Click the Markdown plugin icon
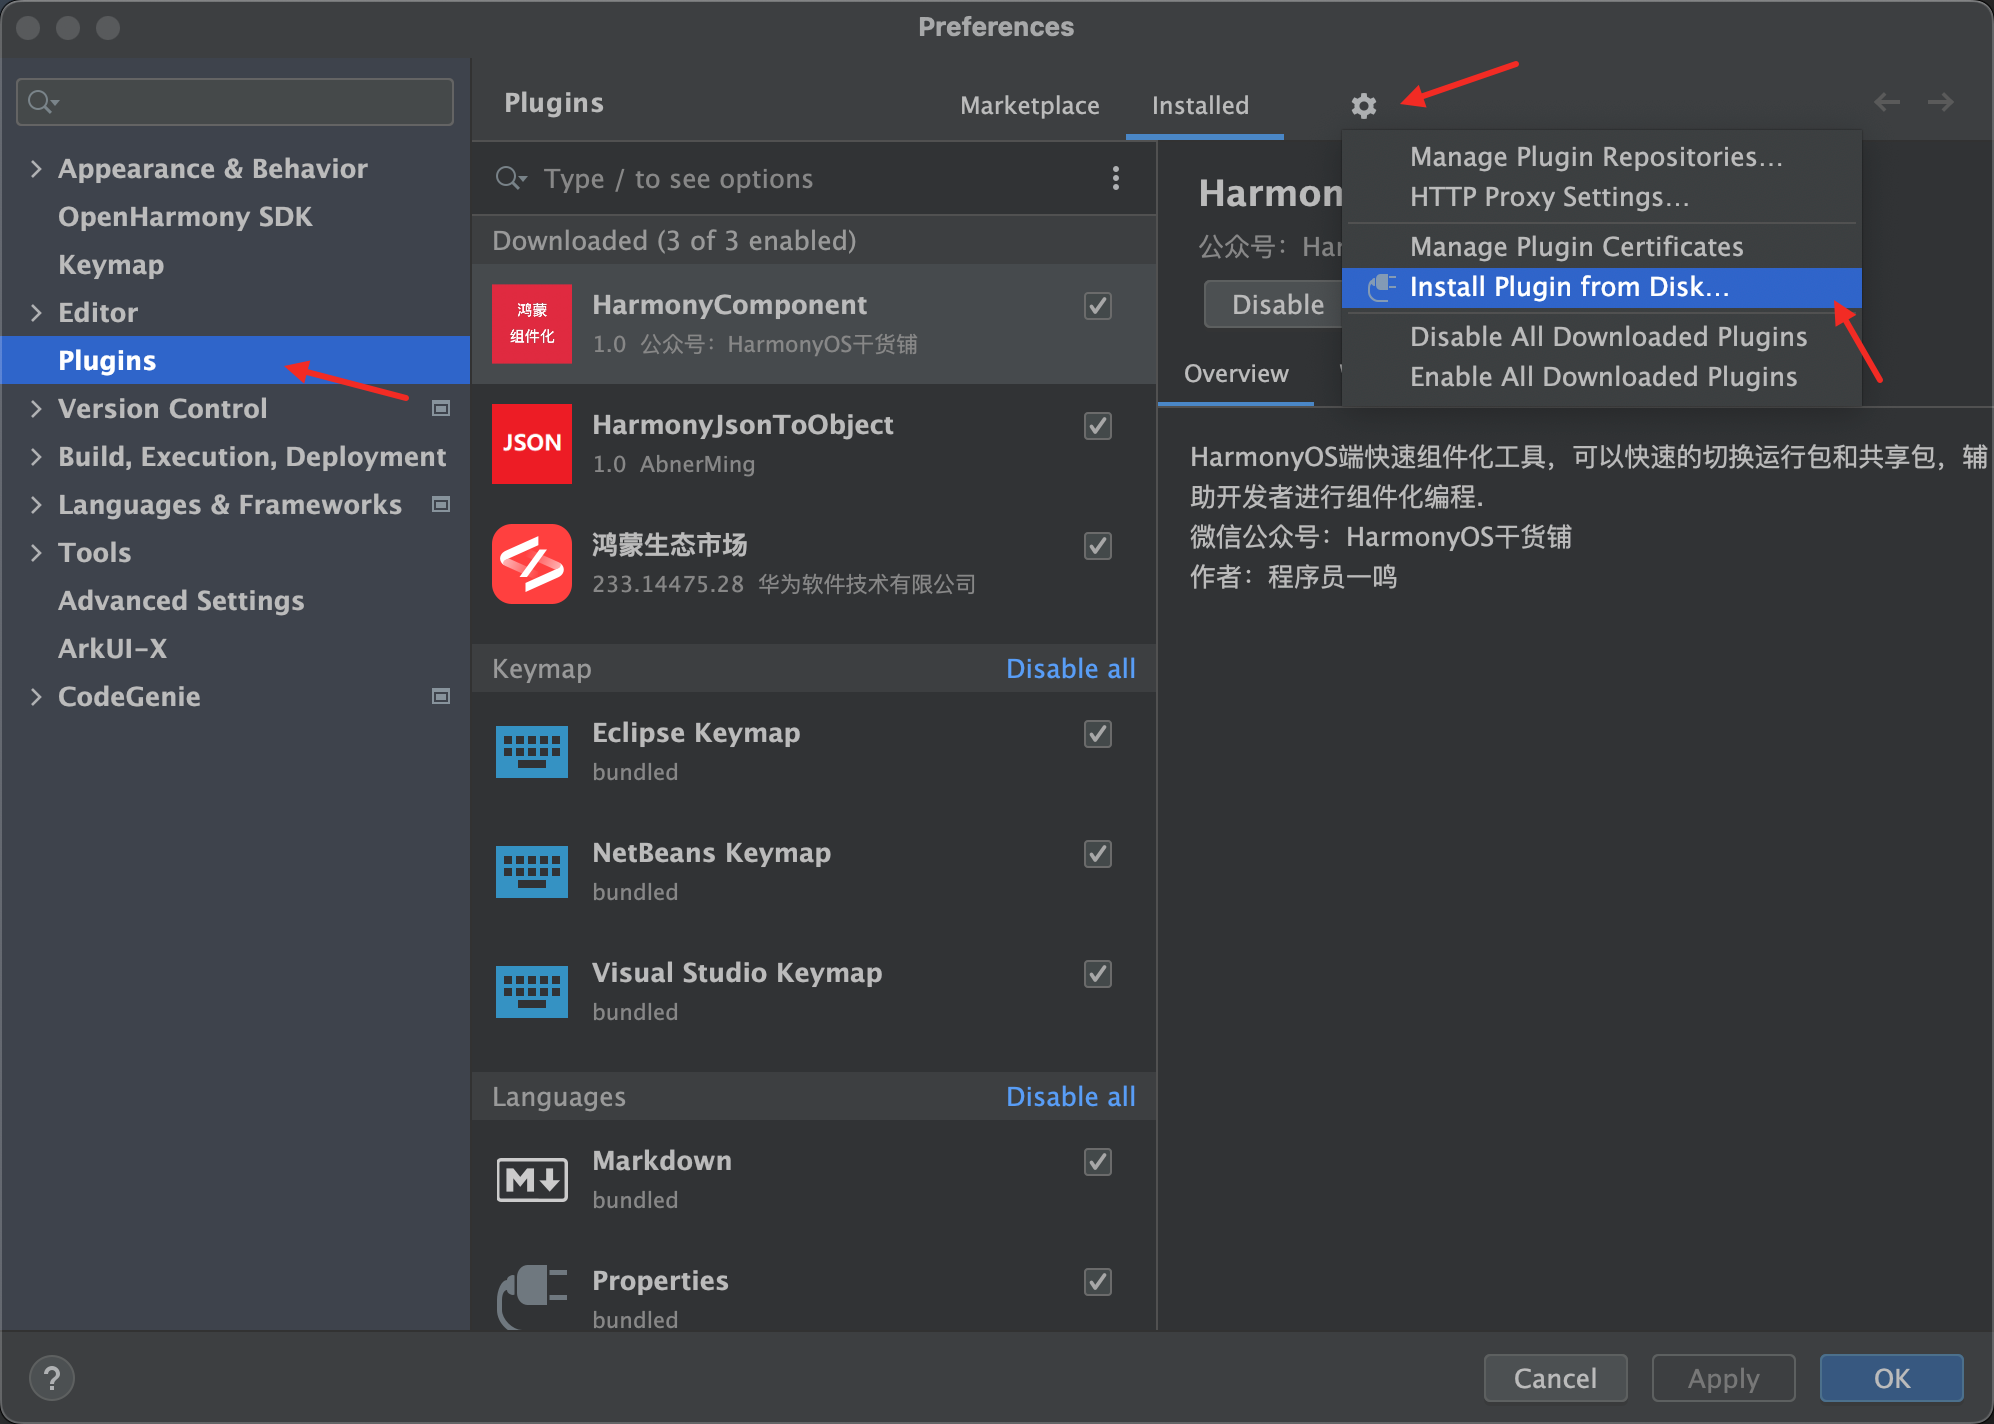Image resolution: width=1994 pixels, height=1424 pixels. [x=531, y=1179]
